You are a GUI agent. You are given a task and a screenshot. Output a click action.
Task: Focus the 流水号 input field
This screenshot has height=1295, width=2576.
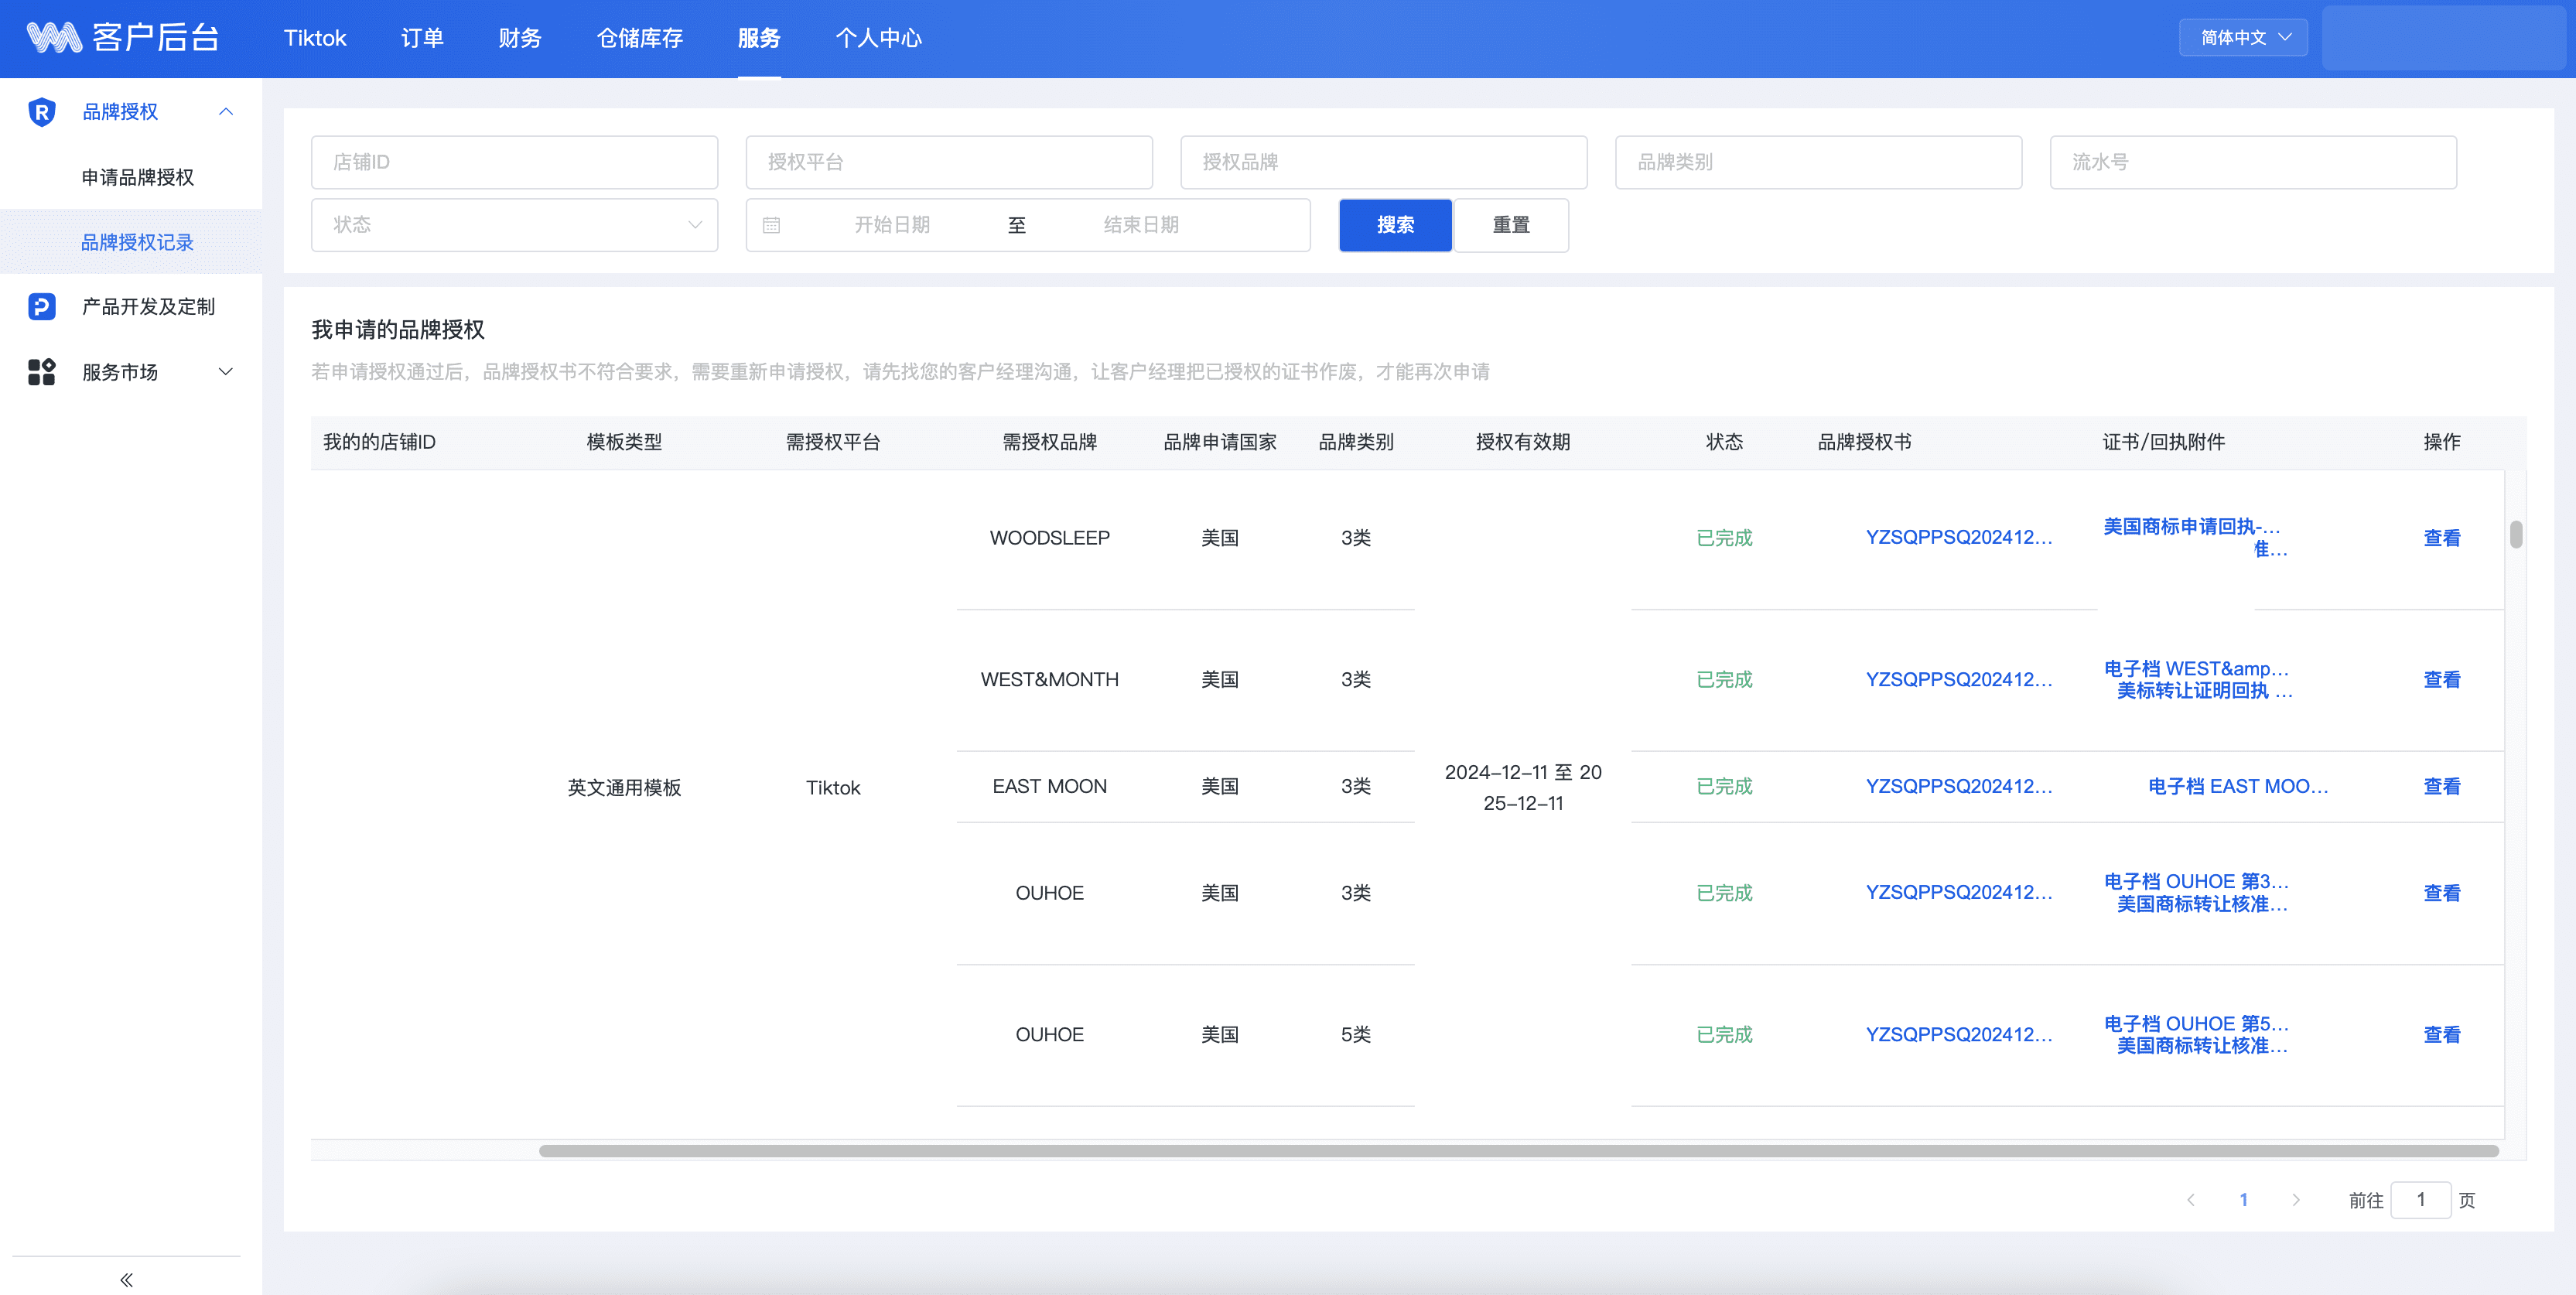(x=2253, y=162)
